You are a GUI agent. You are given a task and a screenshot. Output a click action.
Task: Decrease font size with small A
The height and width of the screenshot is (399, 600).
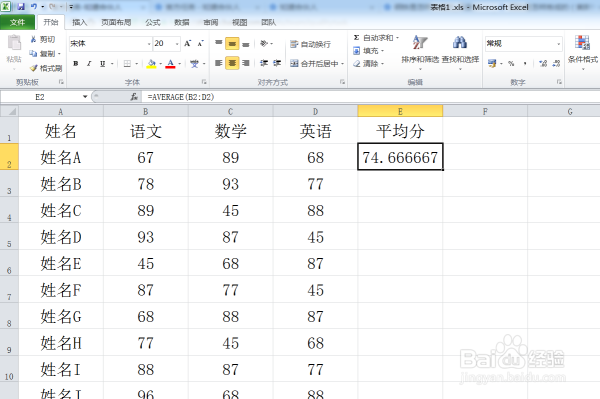[201, 43]
